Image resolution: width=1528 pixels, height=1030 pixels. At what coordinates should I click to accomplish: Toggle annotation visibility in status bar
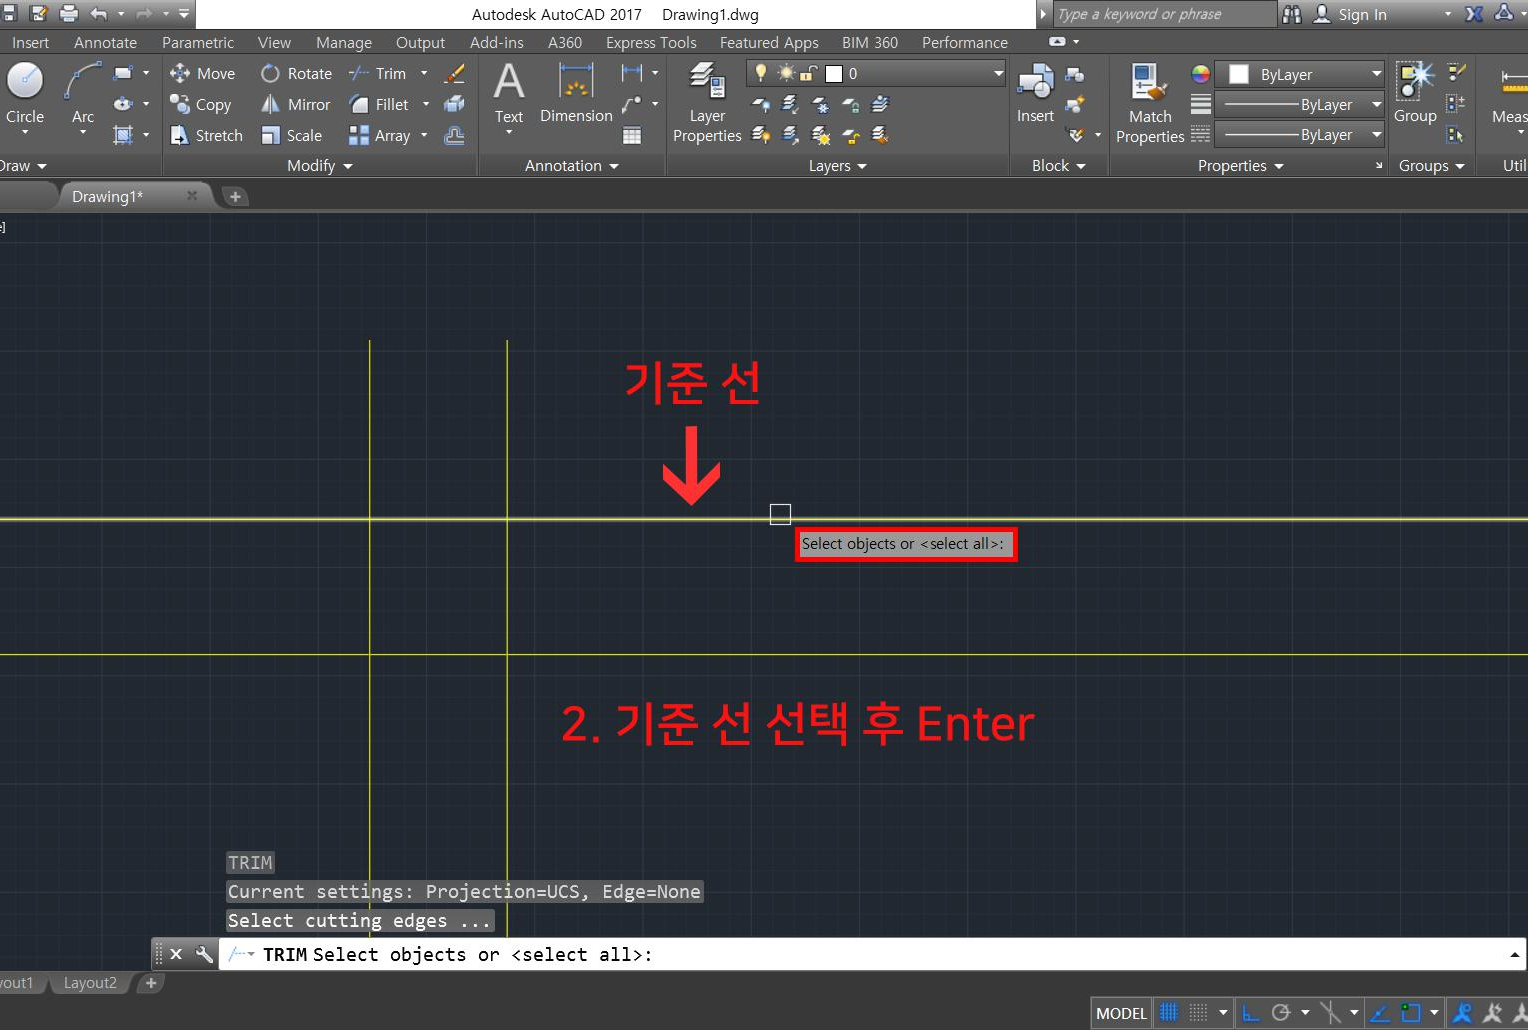coord(1463,1013)
